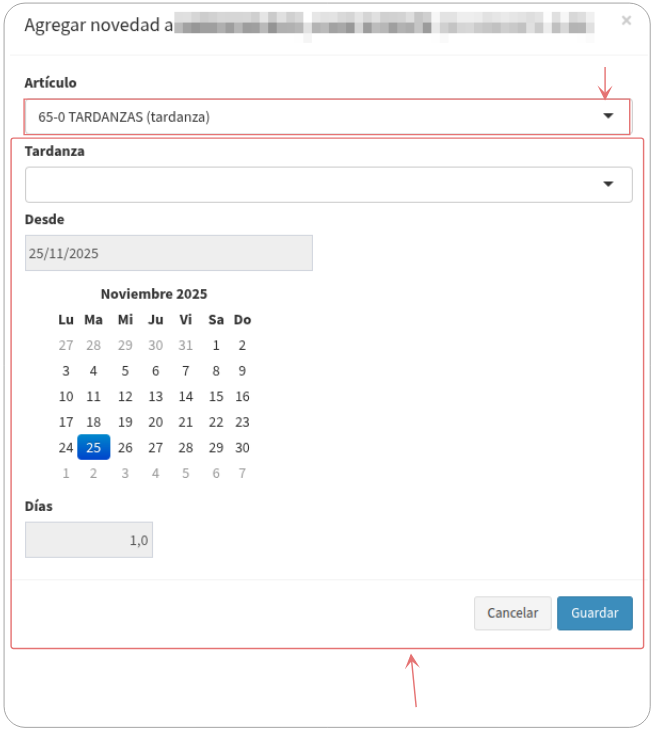Viewport: 655px width, 731px height.
Task: Choose day 12 in the calendar
Action: coord(125,396)
